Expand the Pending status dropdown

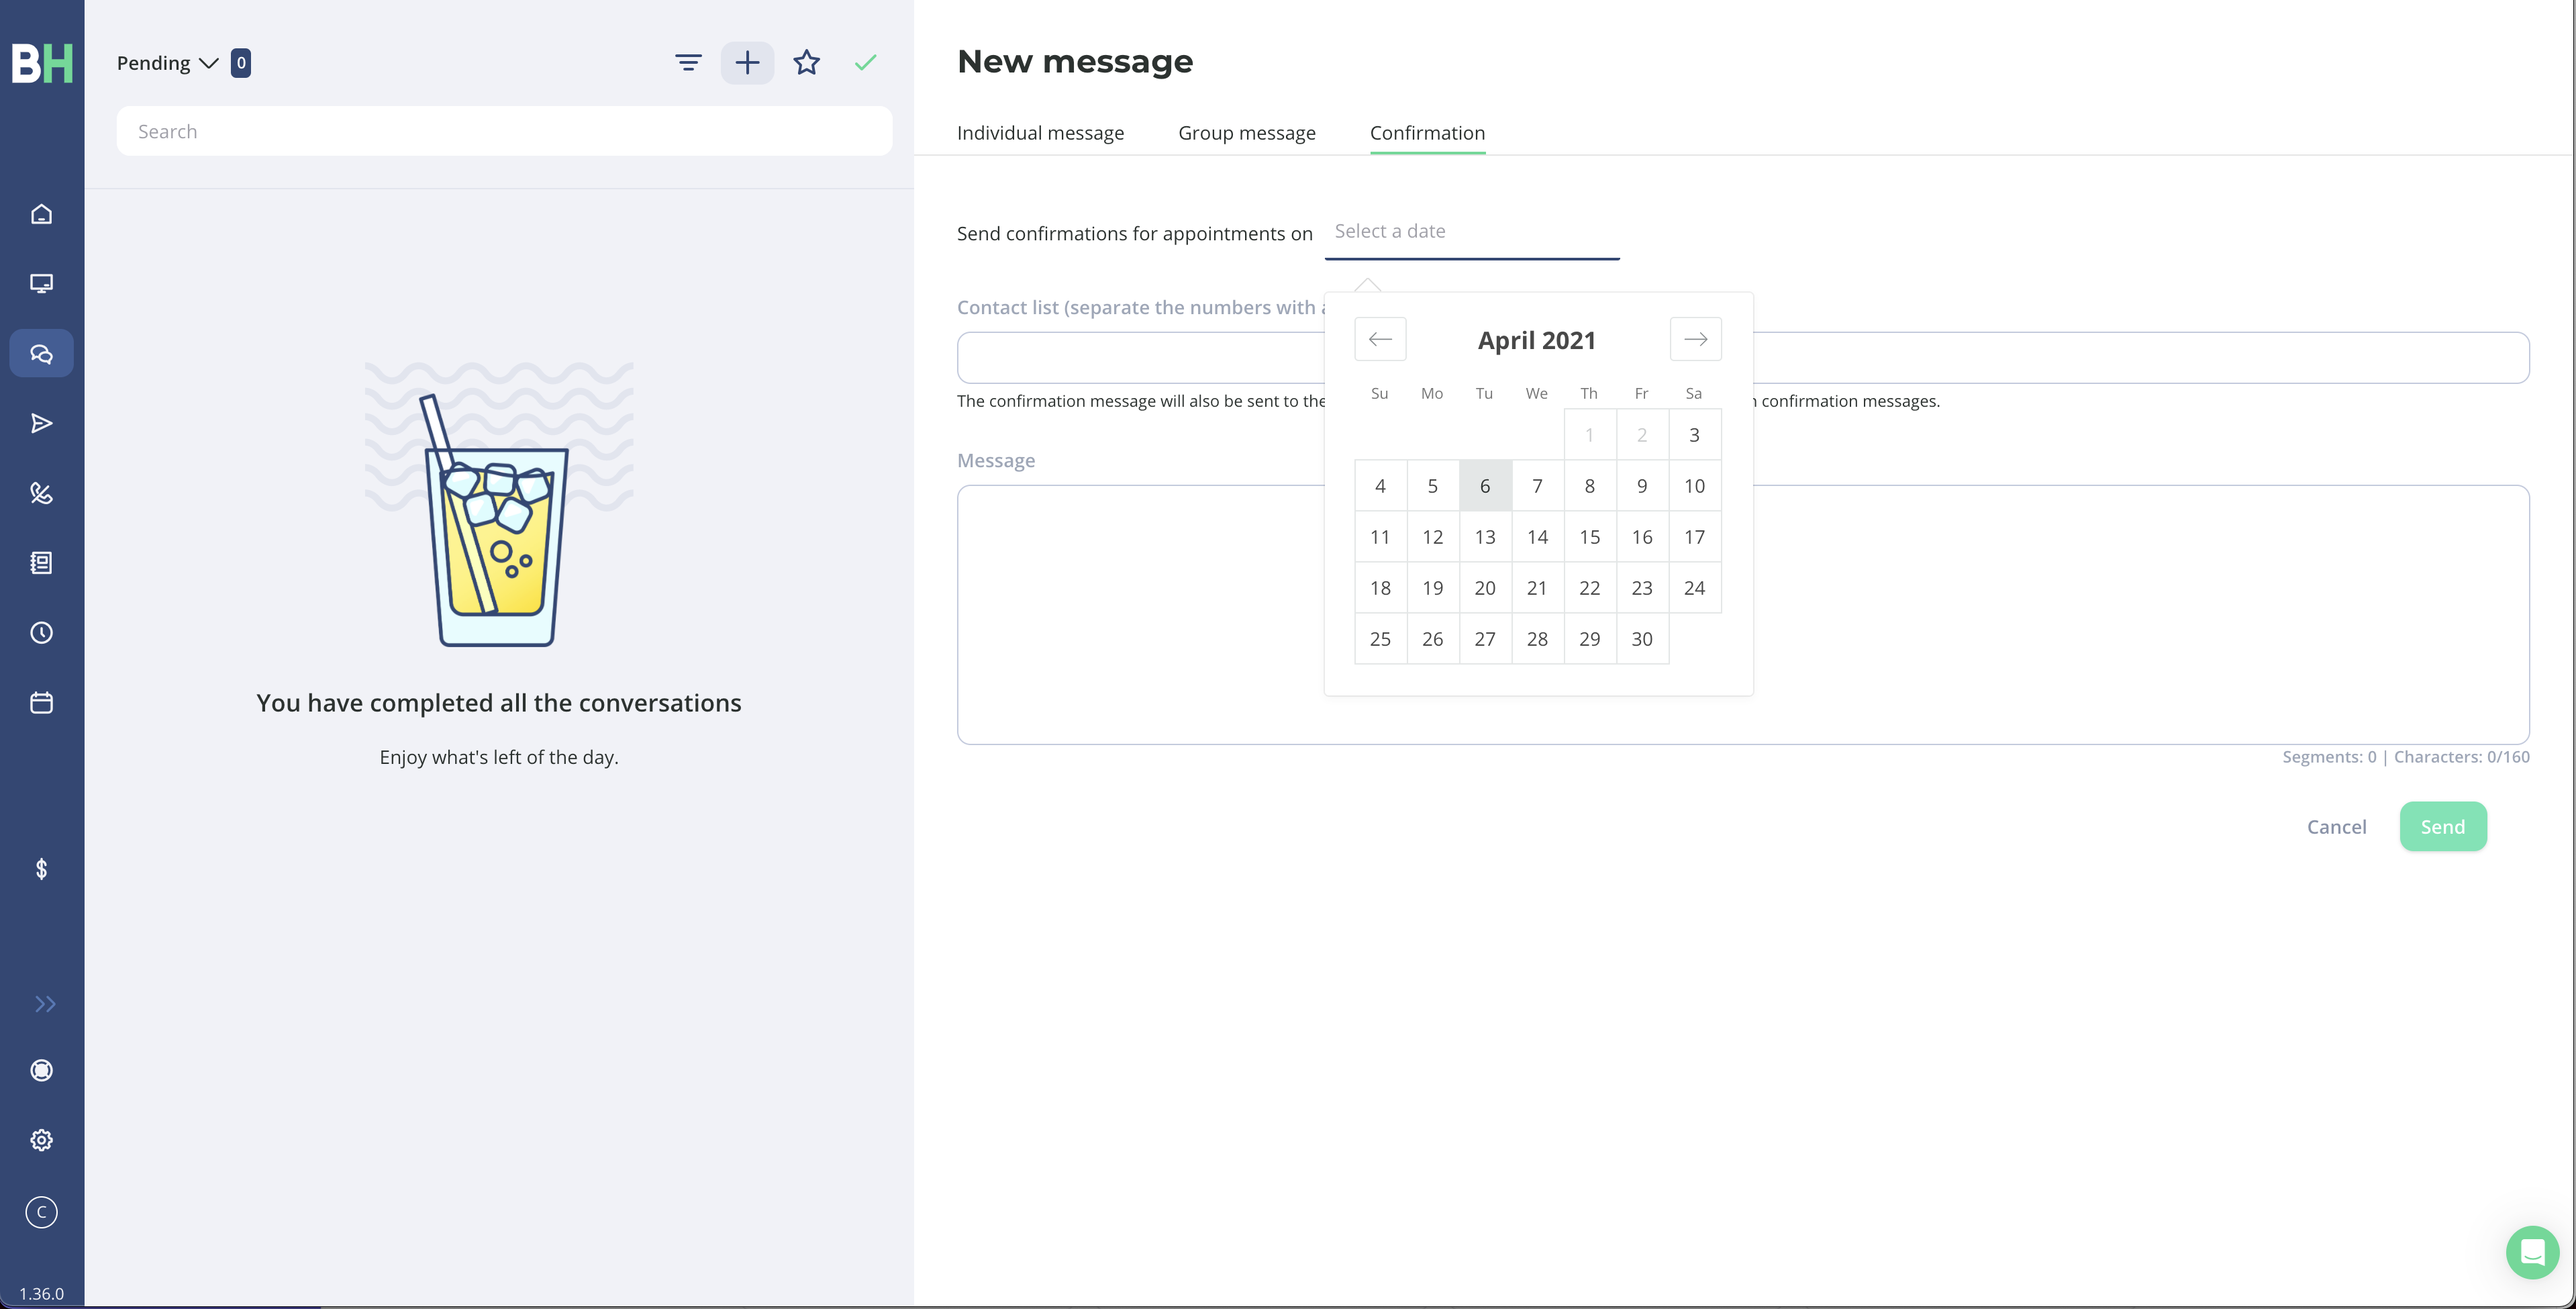(168, 63)
